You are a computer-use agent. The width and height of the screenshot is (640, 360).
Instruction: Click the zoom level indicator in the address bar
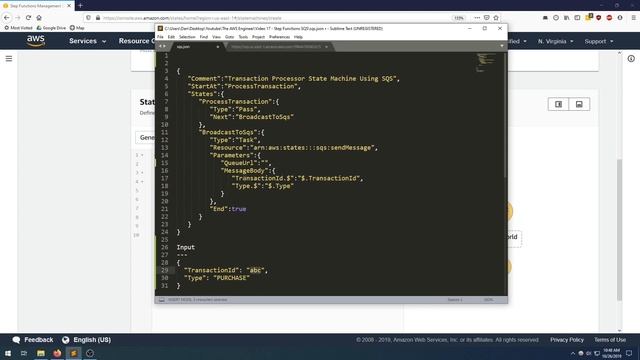tap(459, 18)
